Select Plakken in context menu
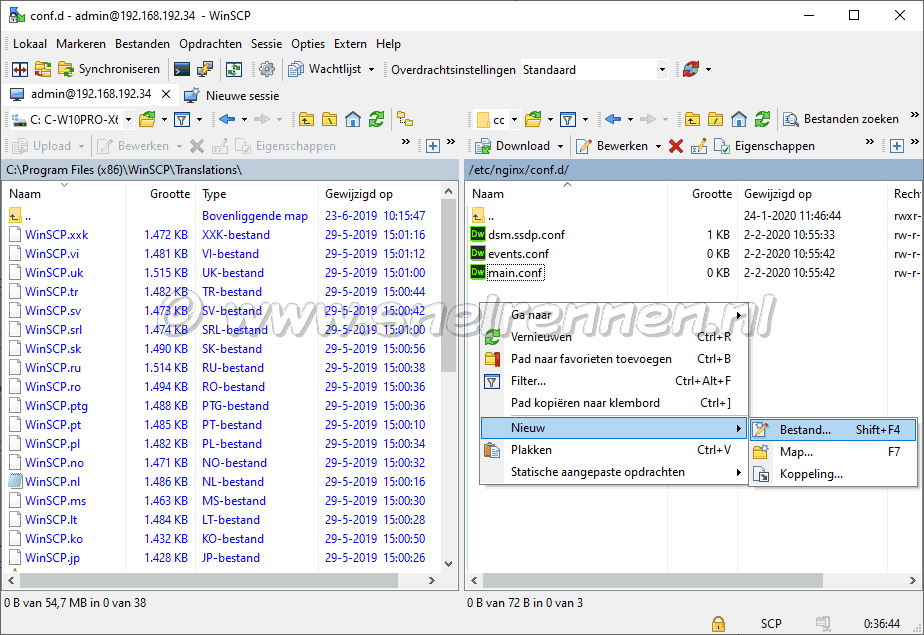Image resolution: width=924 pixels, height=635 pixels. 614,450
